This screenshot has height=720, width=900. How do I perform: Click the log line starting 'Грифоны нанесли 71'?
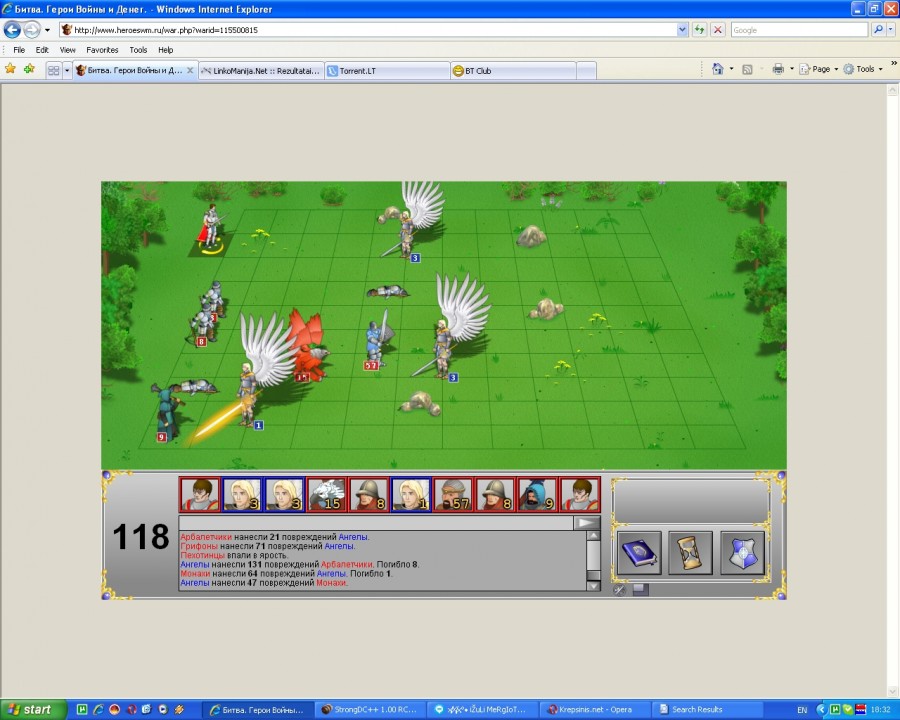coord(267,546)
